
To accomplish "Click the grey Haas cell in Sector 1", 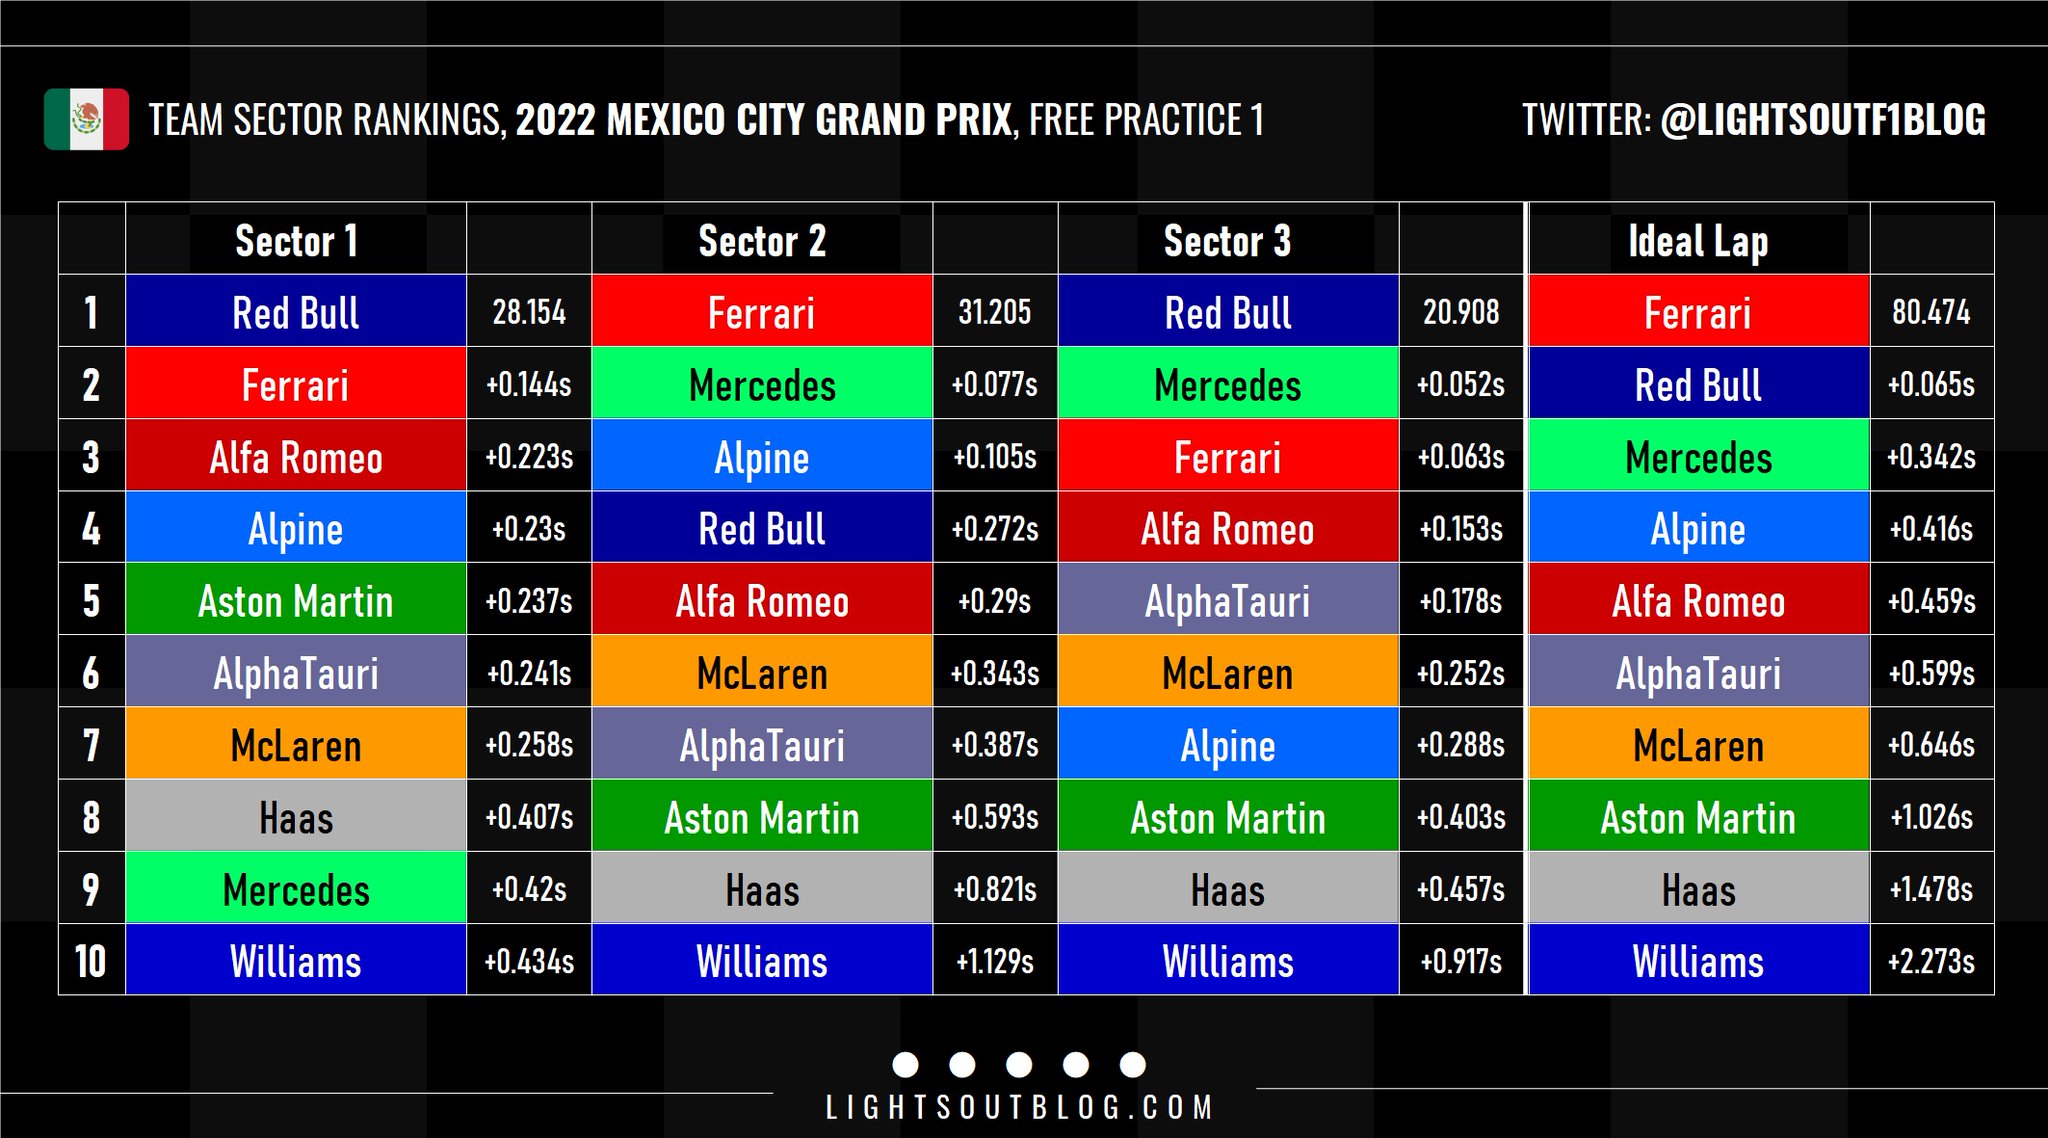I will click(296, 817).
